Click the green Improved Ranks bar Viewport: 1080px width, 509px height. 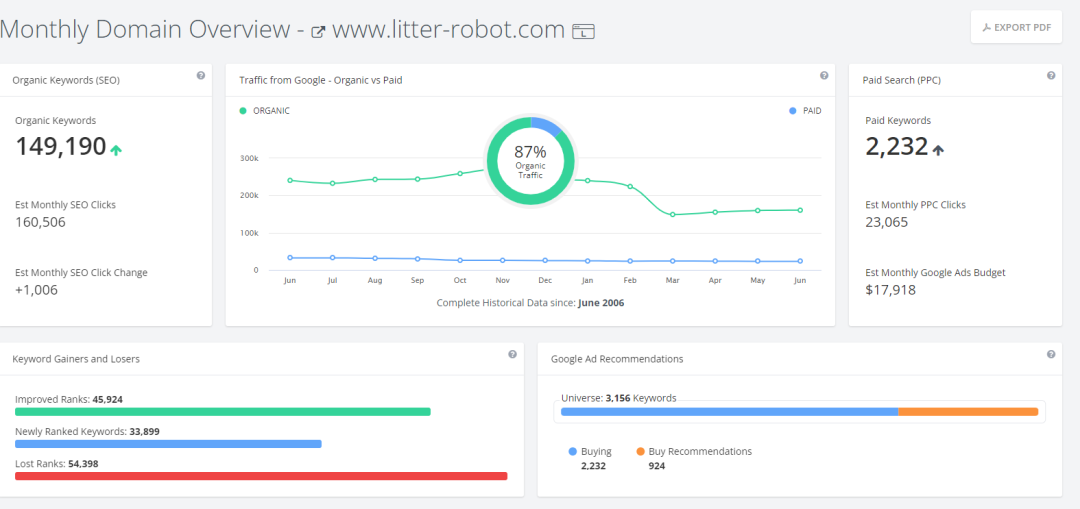pos(222,412)
